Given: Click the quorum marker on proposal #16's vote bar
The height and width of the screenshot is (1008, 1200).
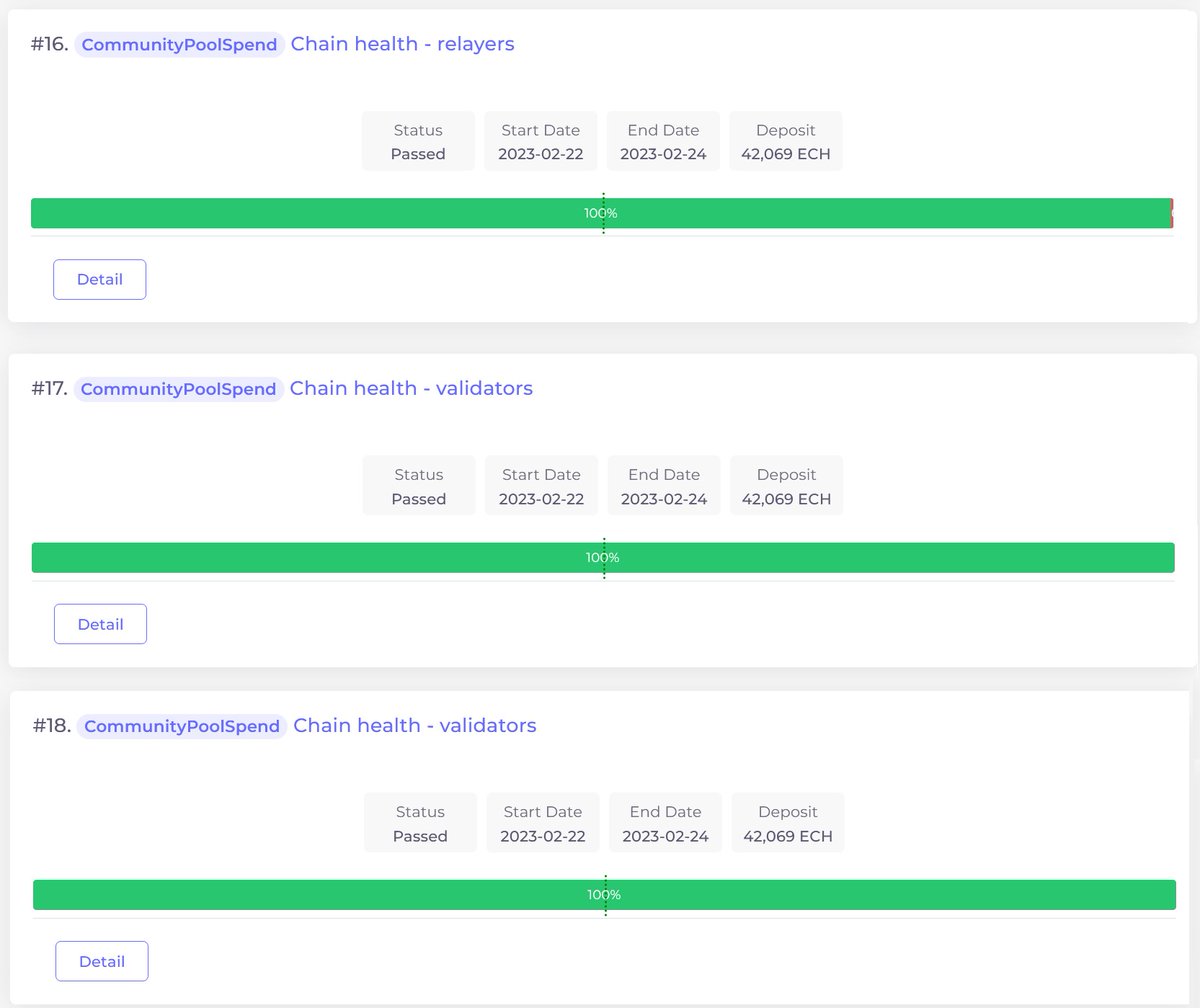Looking at the screenshot, I should pos(603,213).
